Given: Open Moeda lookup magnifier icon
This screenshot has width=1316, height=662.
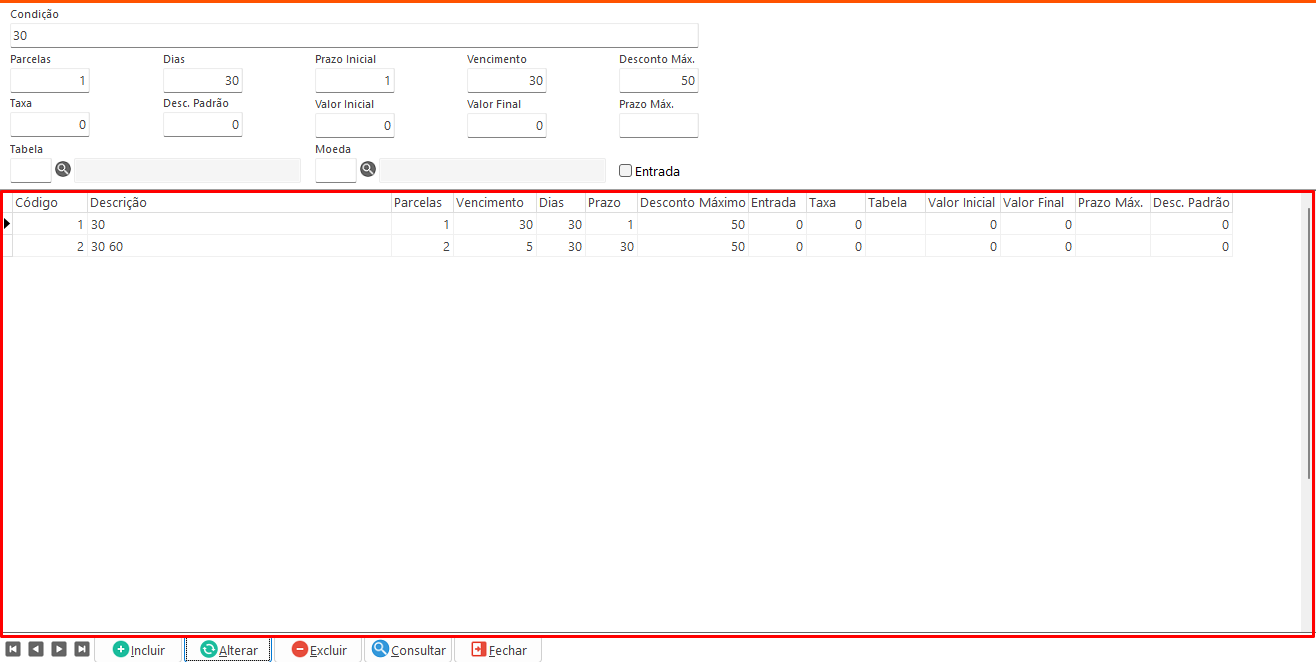Looking at the screenshot, I should pyautogui.click(x=368, y=170).
